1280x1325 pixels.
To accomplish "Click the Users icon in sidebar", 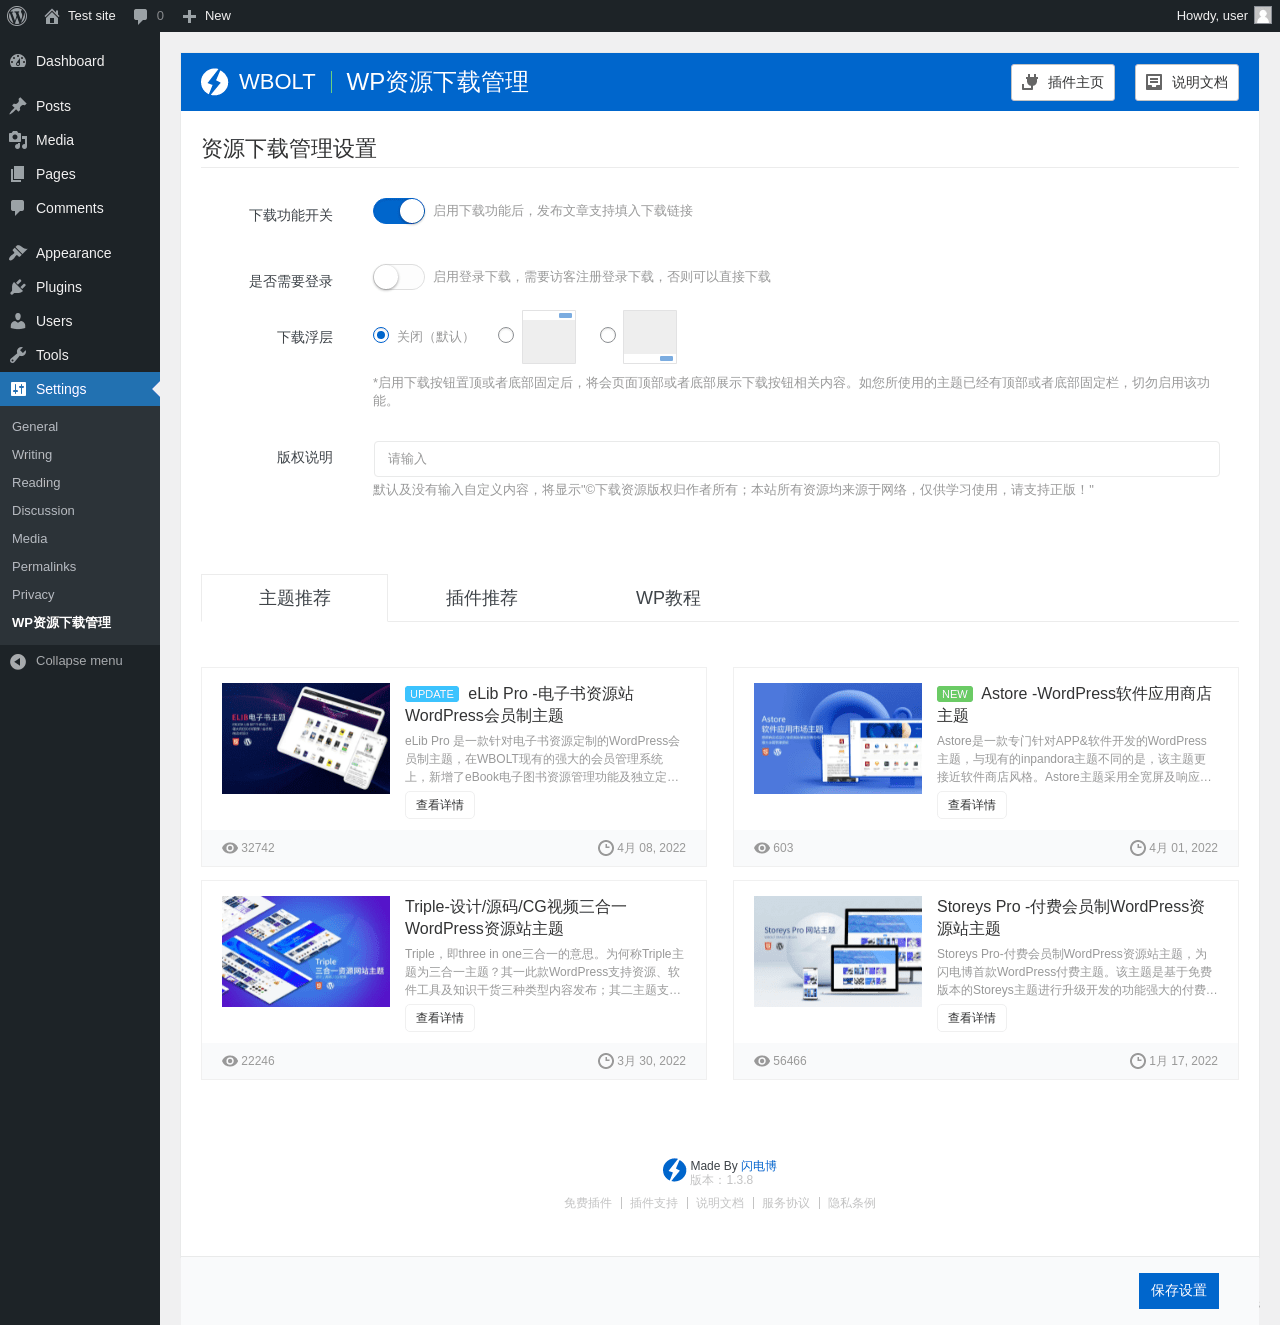I will (18, 321).
